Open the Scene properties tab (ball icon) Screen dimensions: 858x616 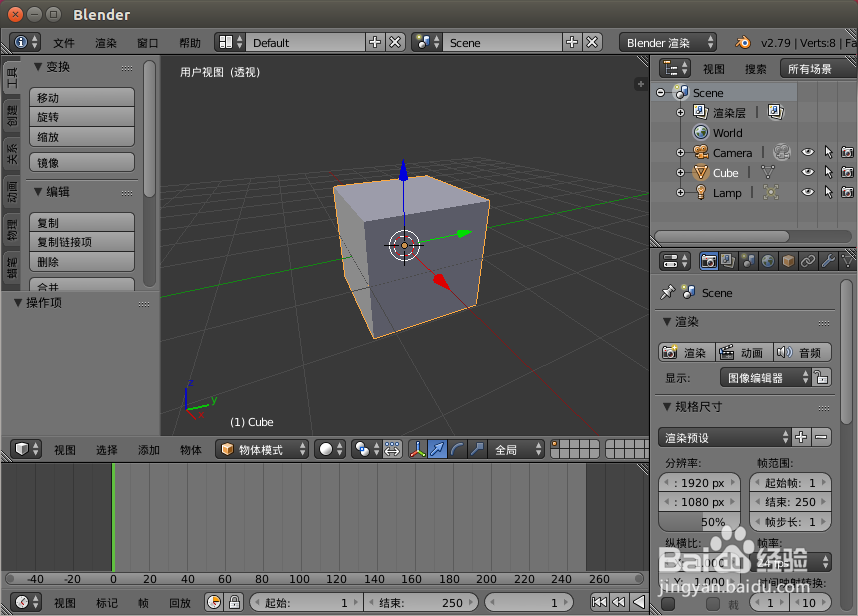[x=747, y=261]
